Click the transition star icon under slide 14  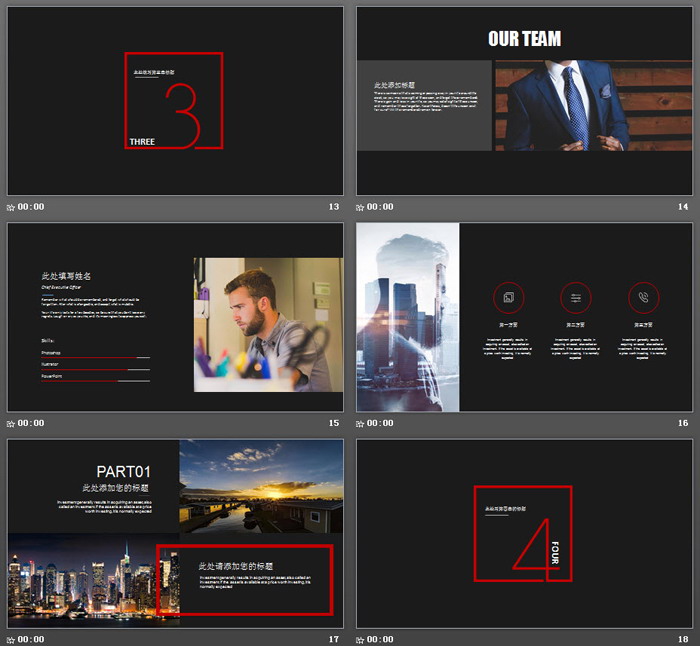point(361,207)
